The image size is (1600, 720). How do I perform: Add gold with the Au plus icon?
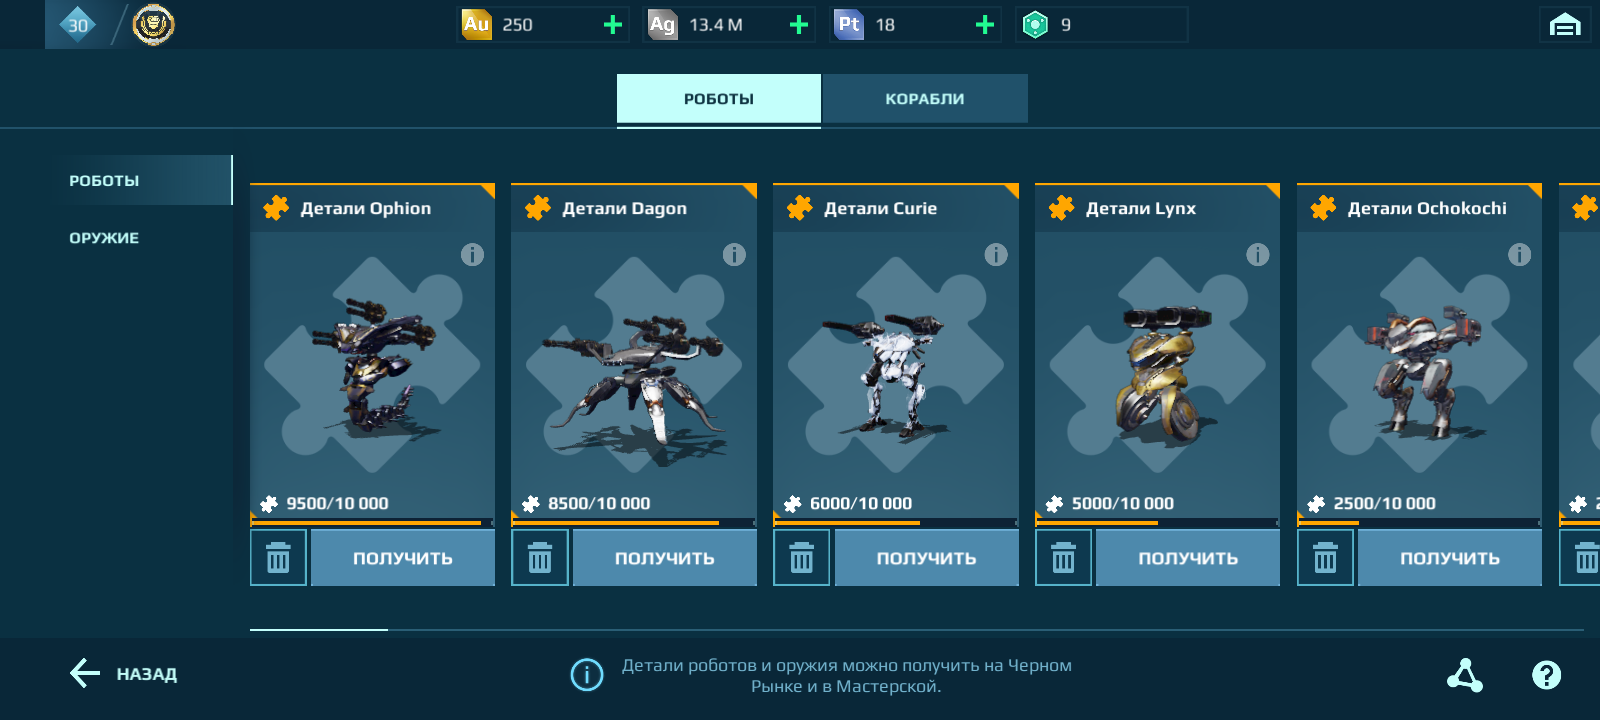[613, 25]
